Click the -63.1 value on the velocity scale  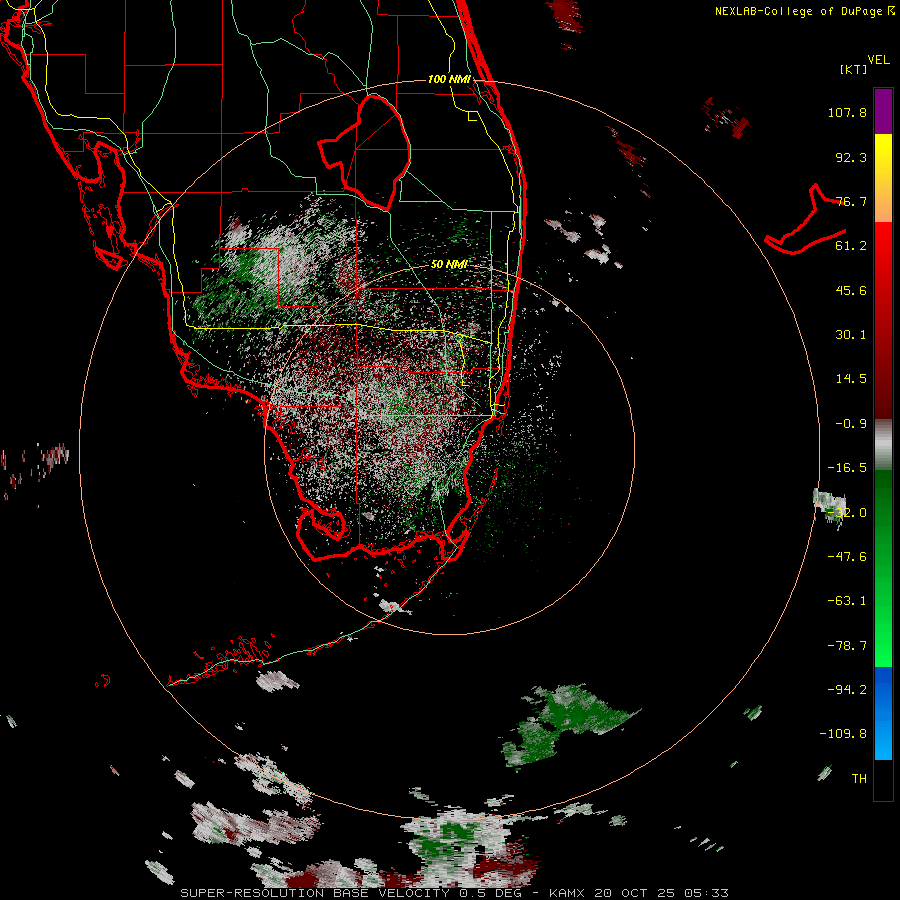pyautogui.click(x=847, y=601)
